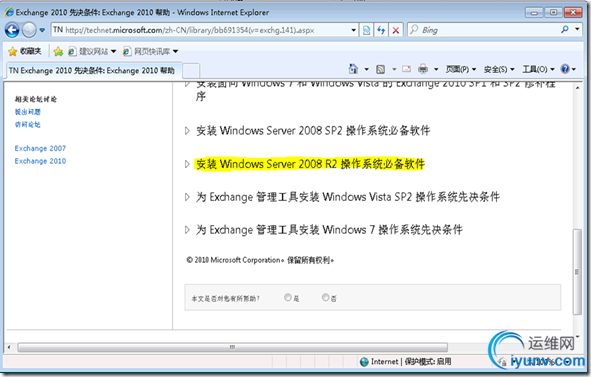Click the 访问论坛 link in sidebar
This screenshot has height=377, width=591.
[28, 124]
